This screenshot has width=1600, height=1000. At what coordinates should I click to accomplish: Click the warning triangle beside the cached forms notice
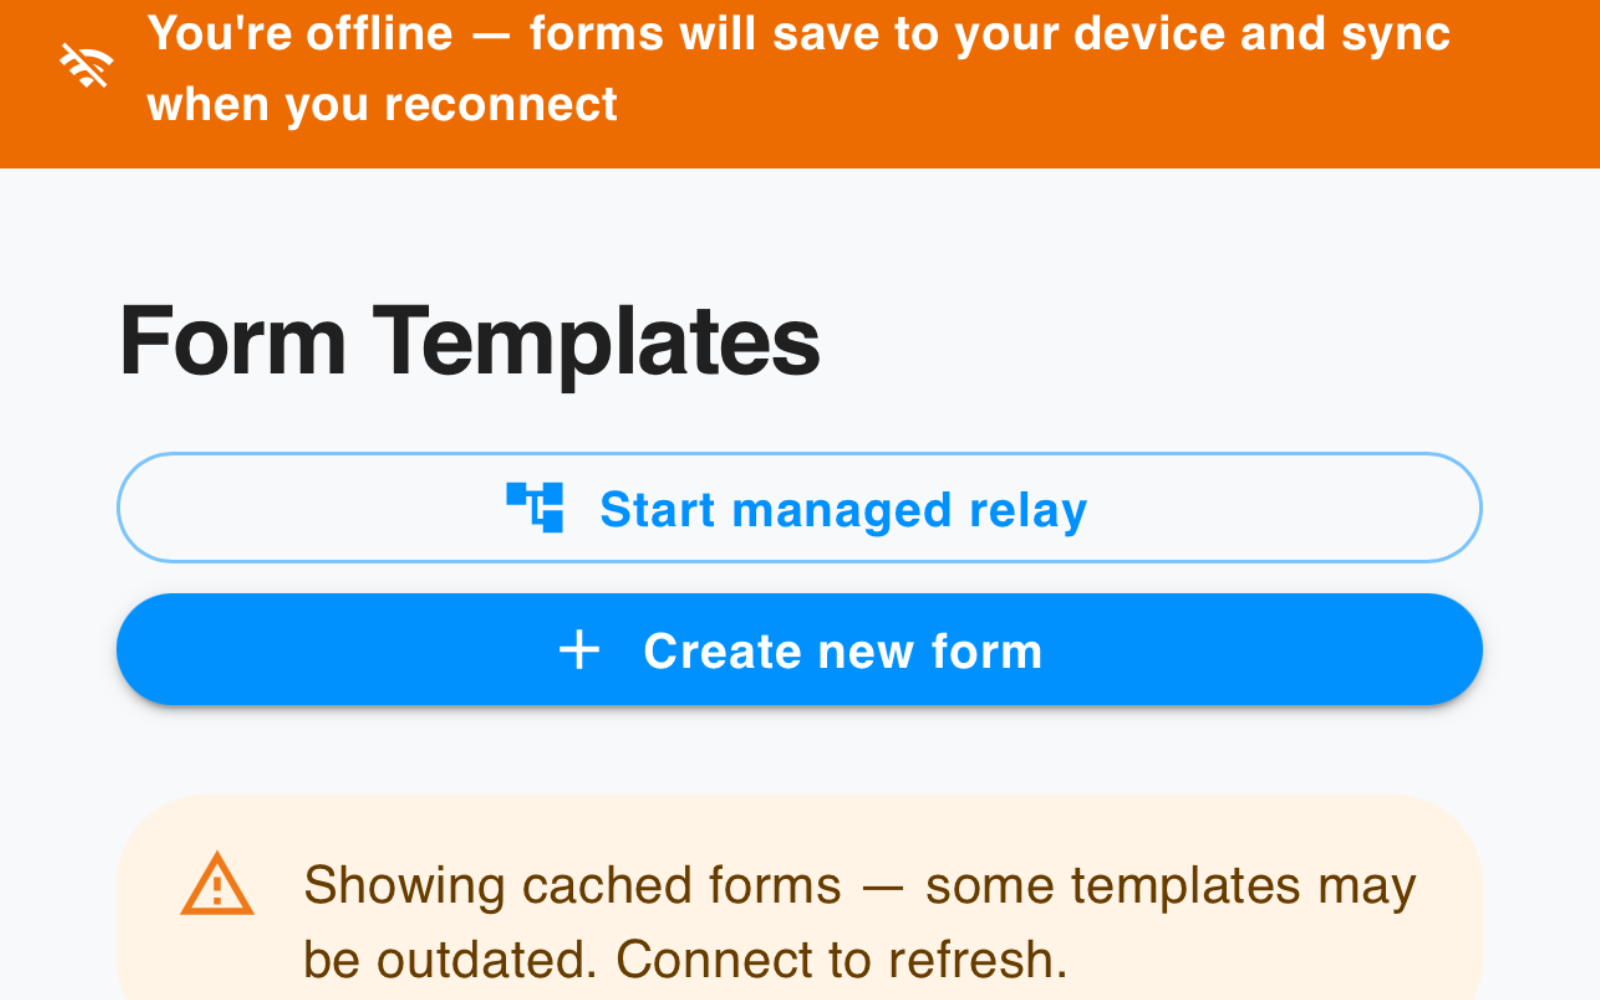pyautogui.click(x=218, y=885)
